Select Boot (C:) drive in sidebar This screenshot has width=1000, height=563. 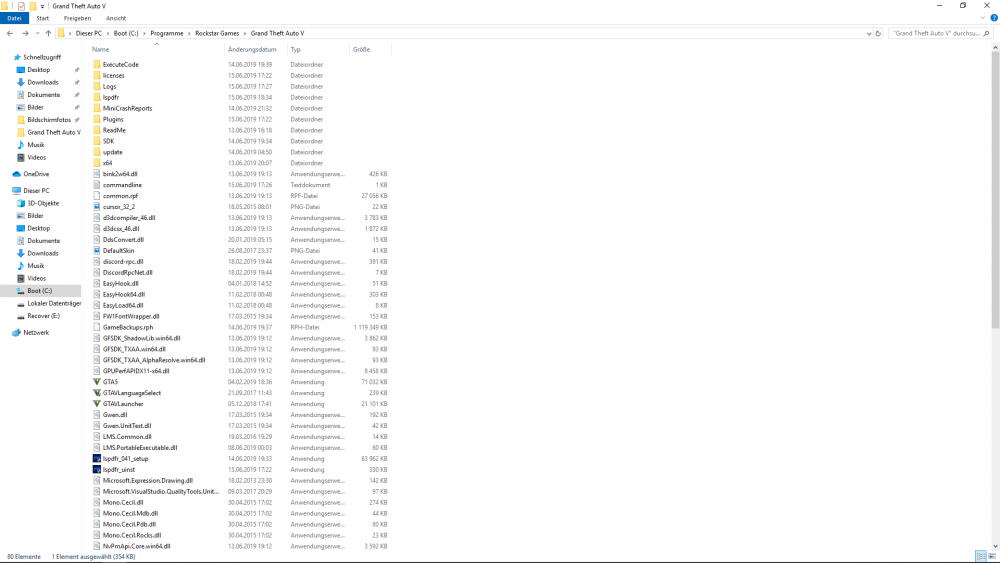point(40,291)
